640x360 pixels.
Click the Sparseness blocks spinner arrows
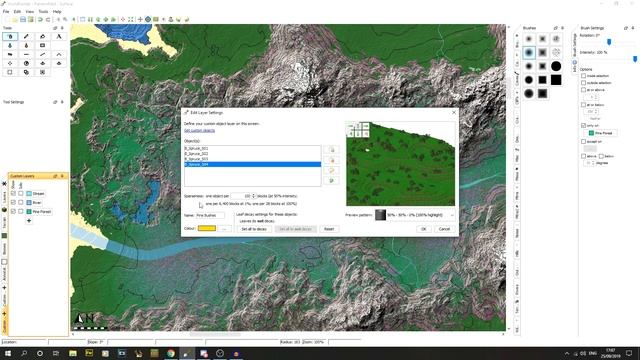(254, 196)
